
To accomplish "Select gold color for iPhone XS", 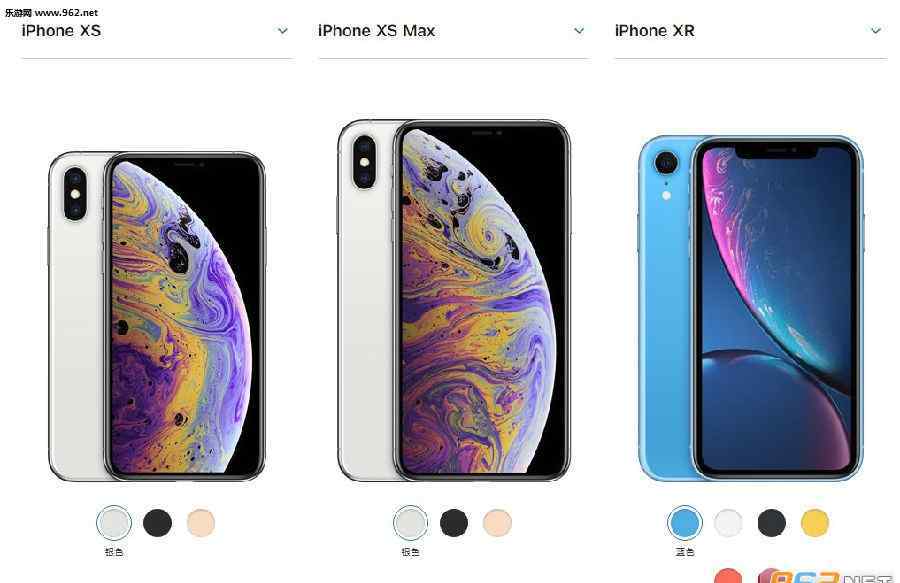I will click(201, 523).
